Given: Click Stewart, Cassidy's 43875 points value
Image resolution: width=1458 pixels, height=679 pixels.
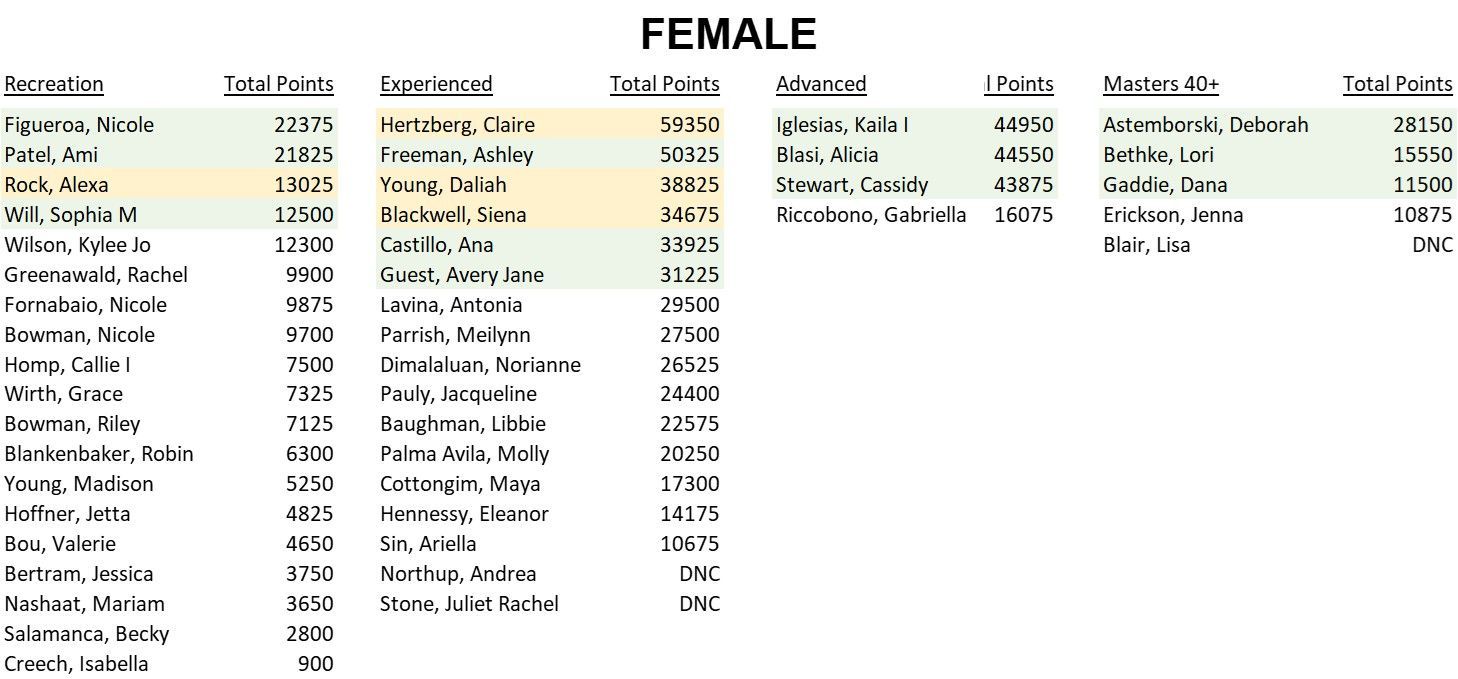Looking at the screenshot, I should (1023, 185).
